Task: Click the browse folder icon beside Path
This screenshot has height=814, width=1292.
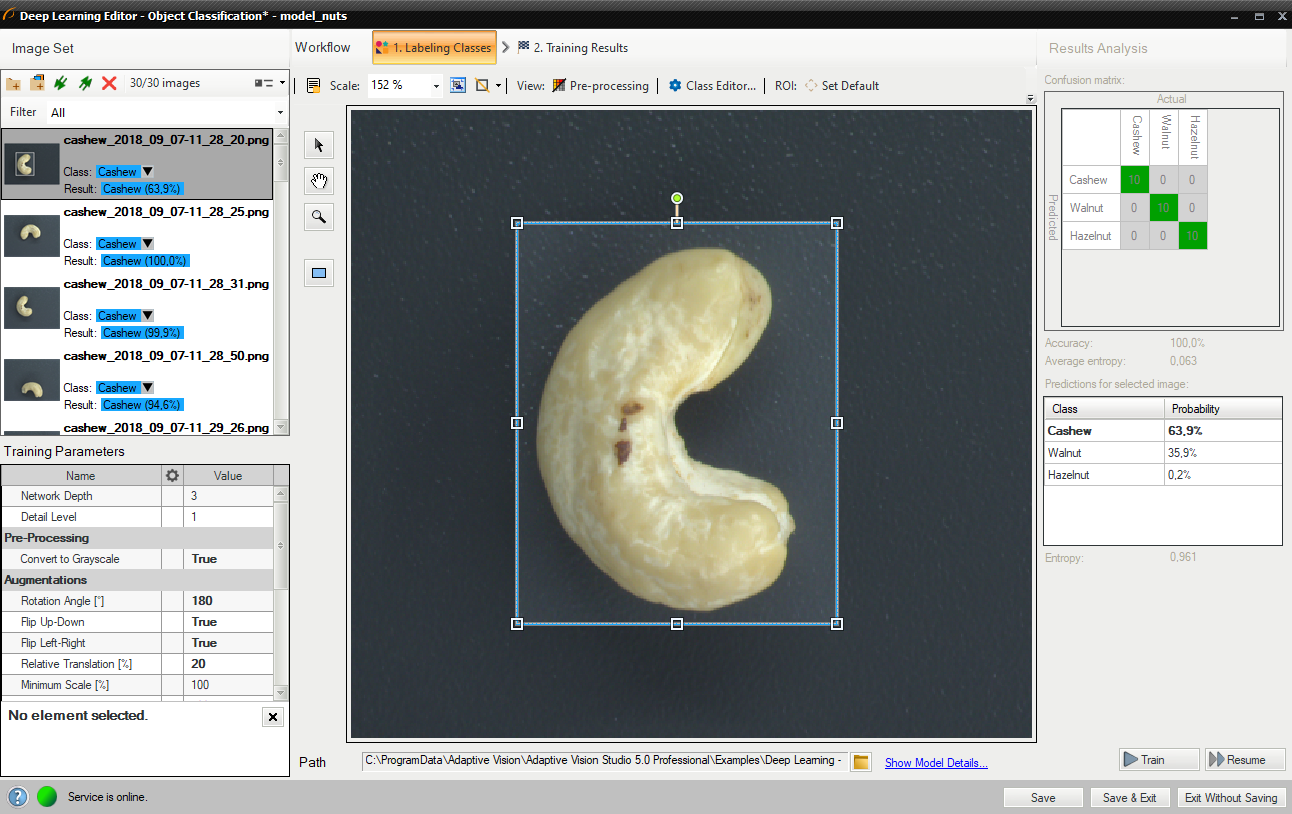Action: click(860, 762)
